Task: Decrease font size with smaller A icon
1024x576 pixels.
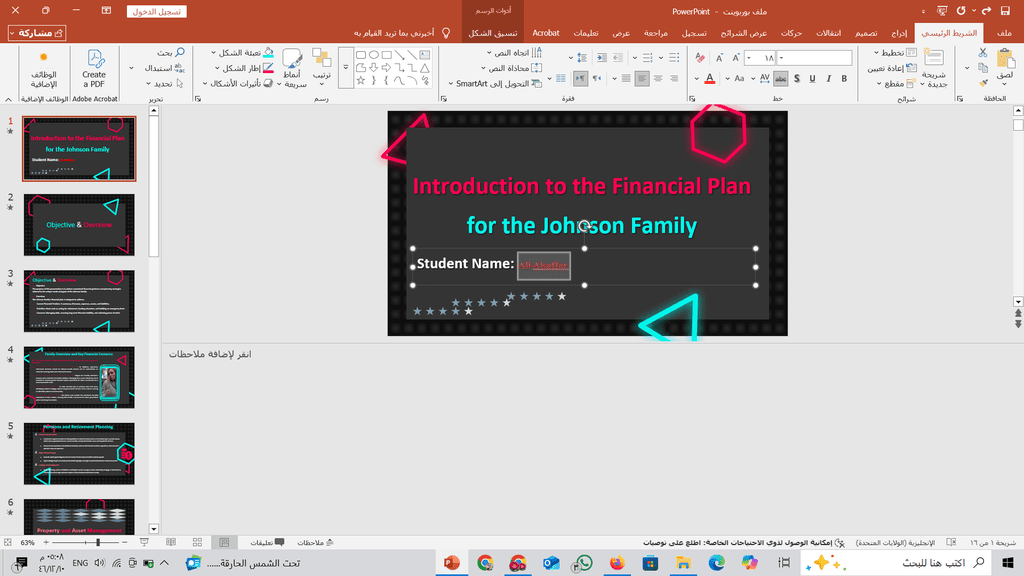Action: pyautogui.click(x=720, y=58)
